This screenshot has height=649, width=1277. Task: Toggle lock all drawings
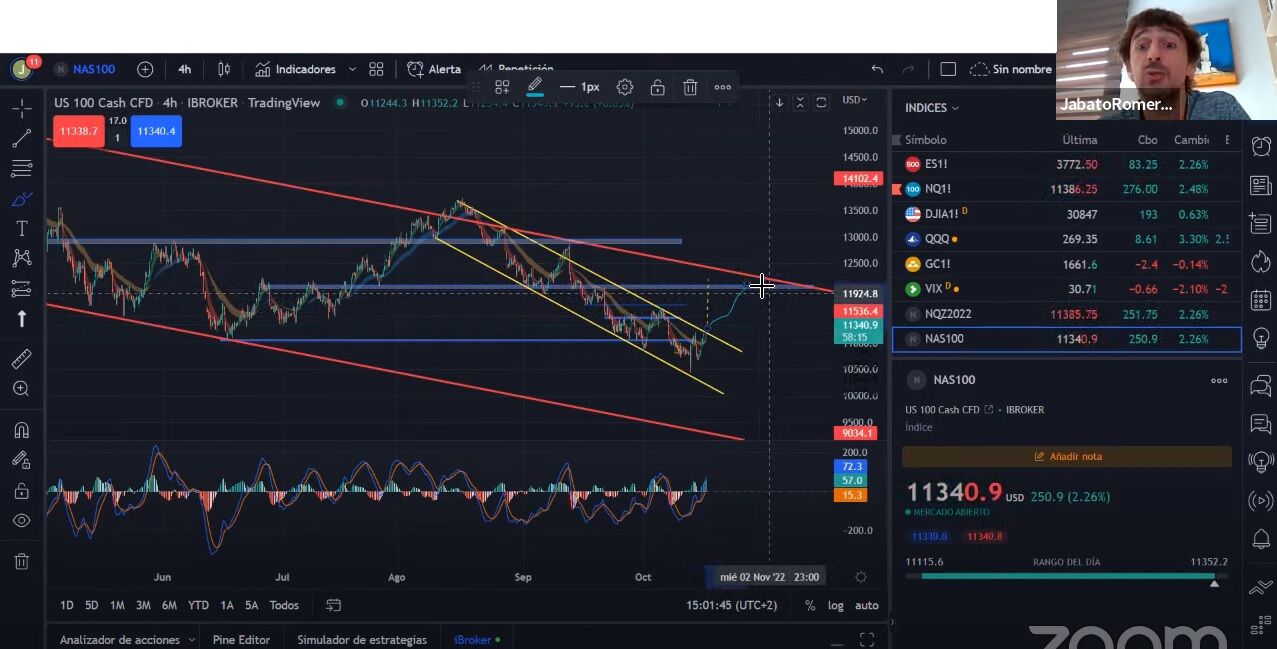(21, 491)
